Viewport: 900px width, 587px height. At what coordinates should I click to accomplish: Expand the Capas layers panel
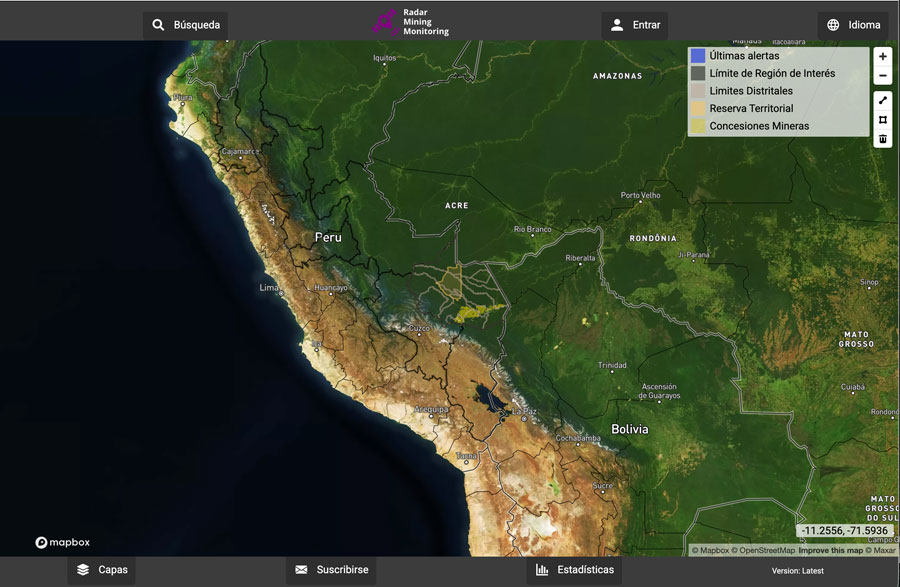101,570
